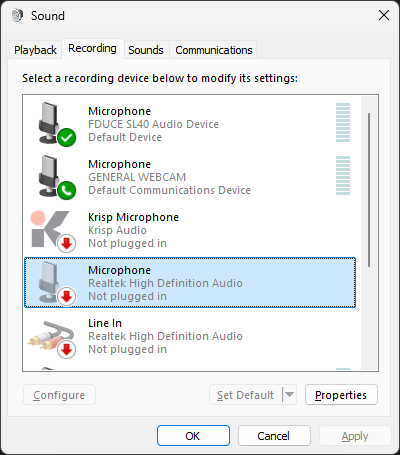
Task: Click the red arrow on Krisp Microphone
Action: [x=67, y=243]
